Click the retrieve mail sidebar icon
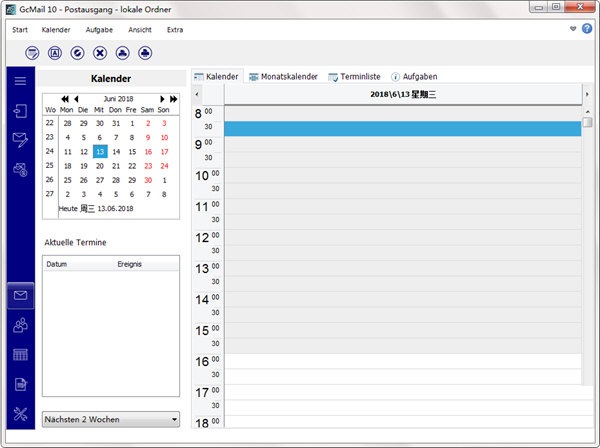The image size is (600, 448). (20, 111)
